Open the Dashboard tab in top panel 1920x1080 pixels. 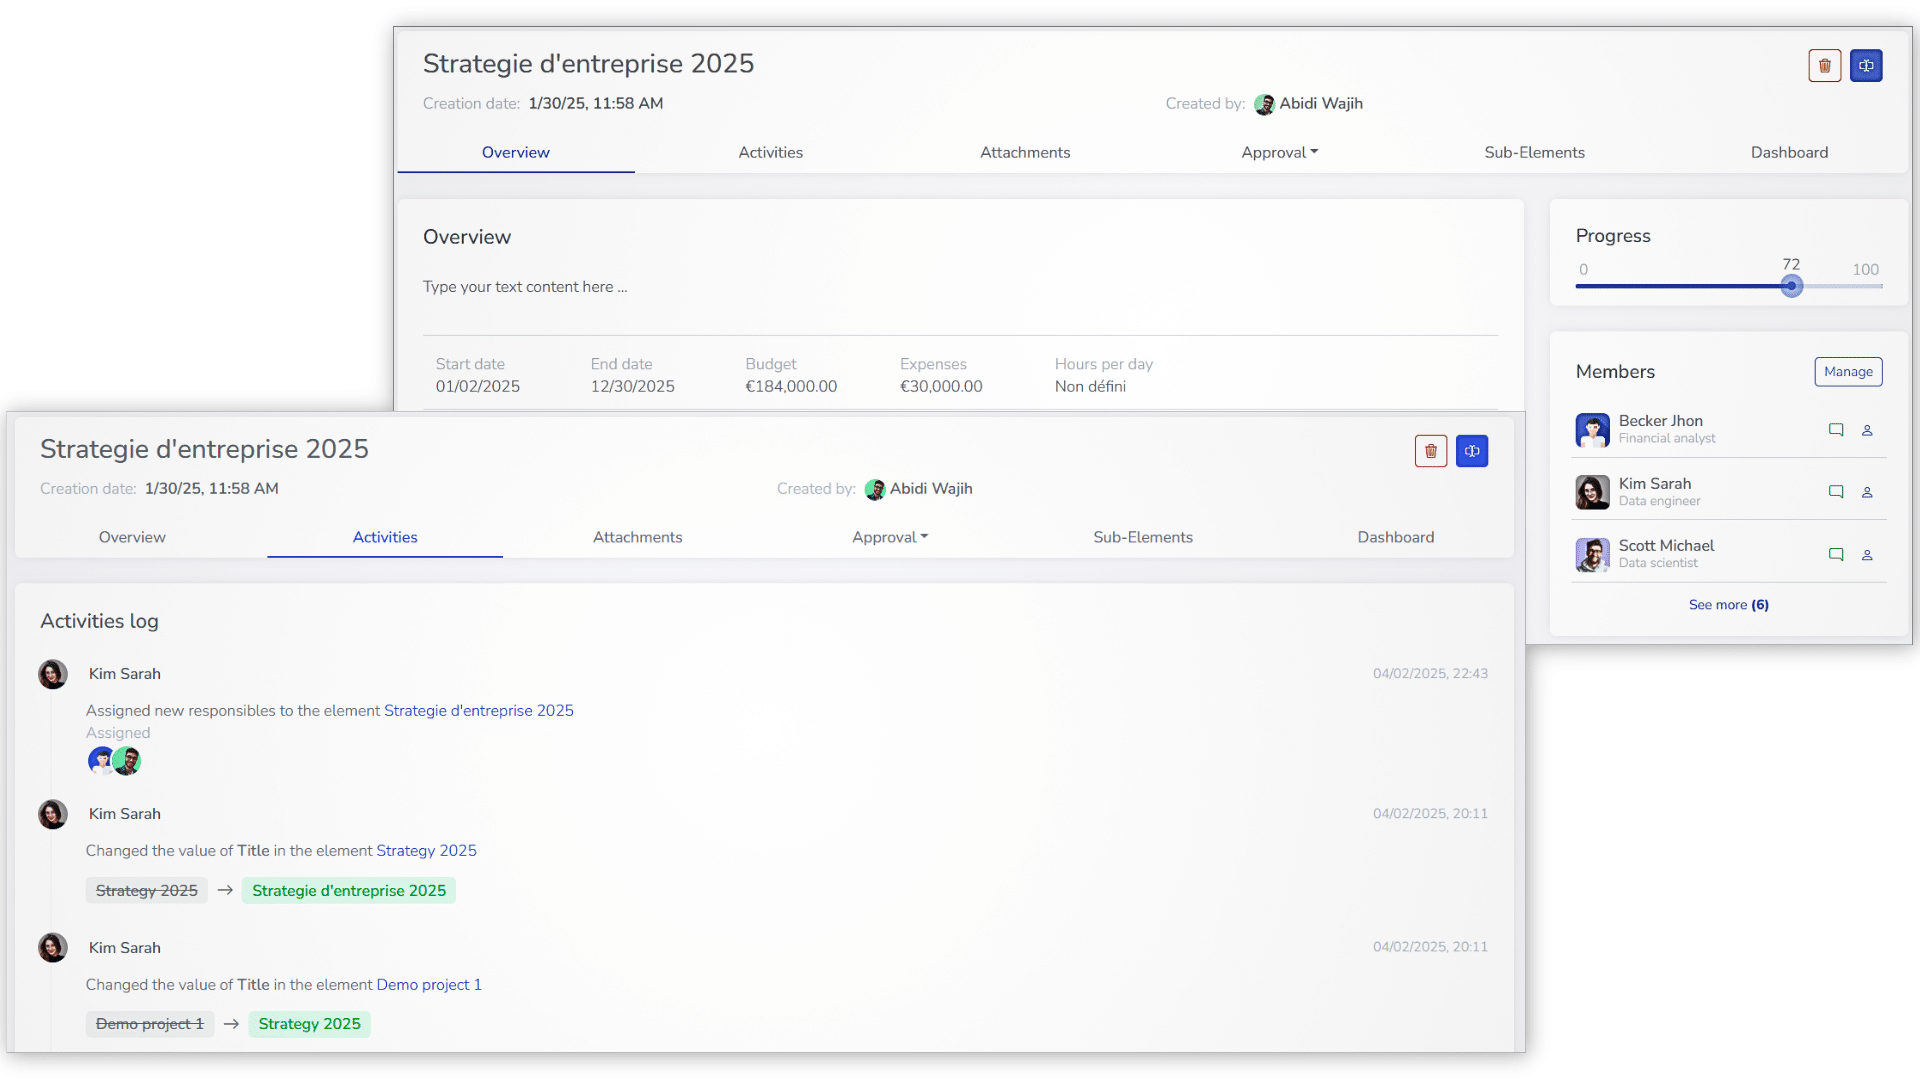[1789, 152]
